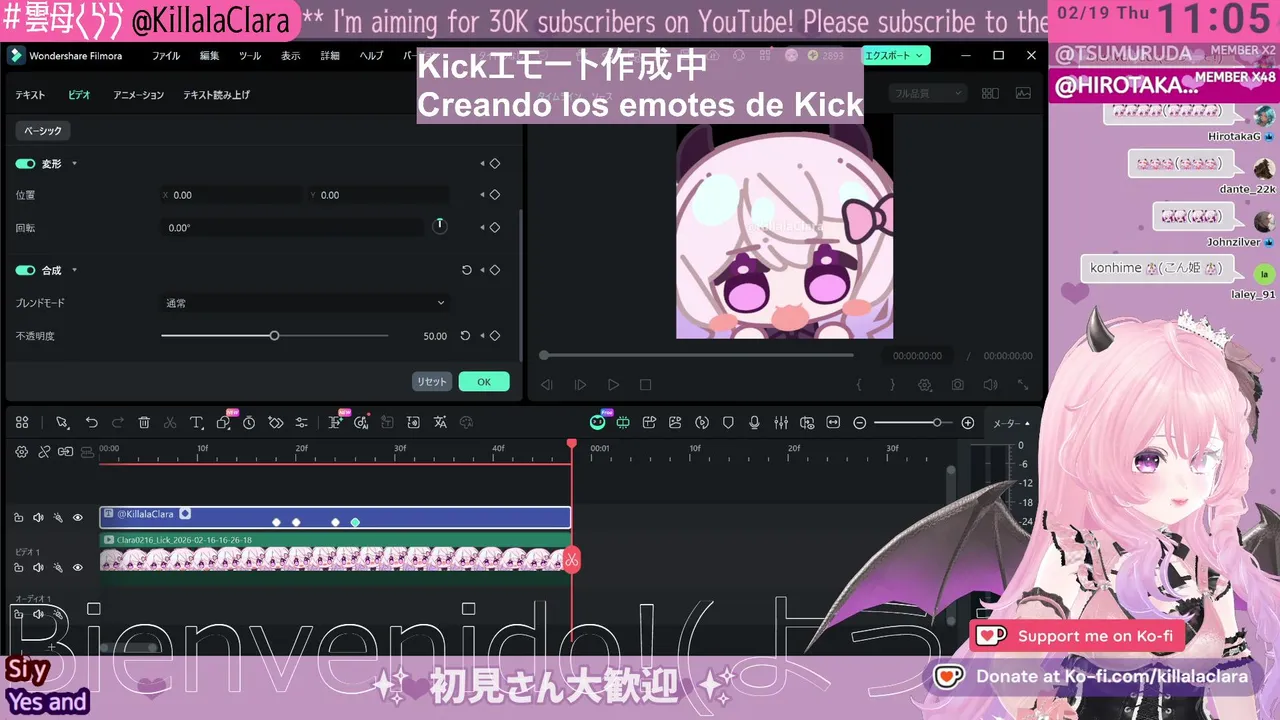
Task: Open the audio mixer icon in toolbar
Action: click(x=781, y=423)
